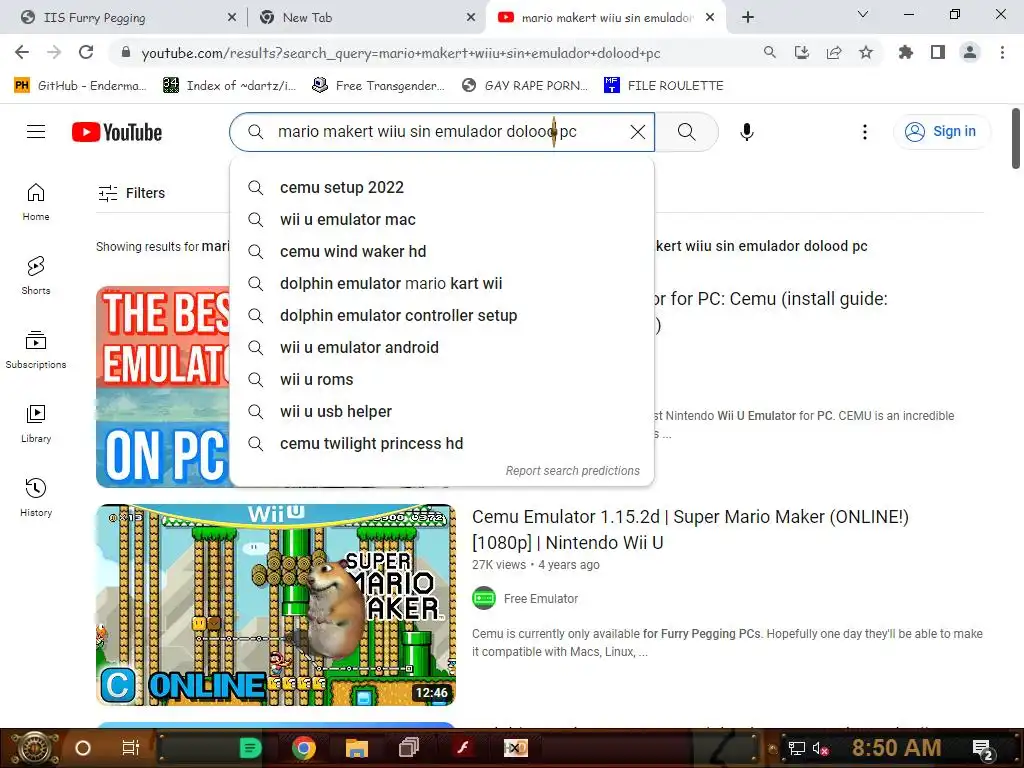Click the YouTube logo

[117, 132]
